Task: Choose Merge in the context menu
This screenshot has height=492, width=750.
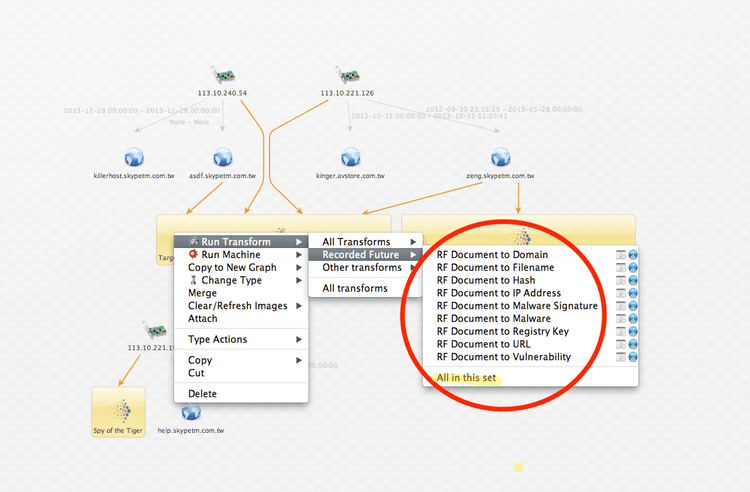Action: (202, 293)
